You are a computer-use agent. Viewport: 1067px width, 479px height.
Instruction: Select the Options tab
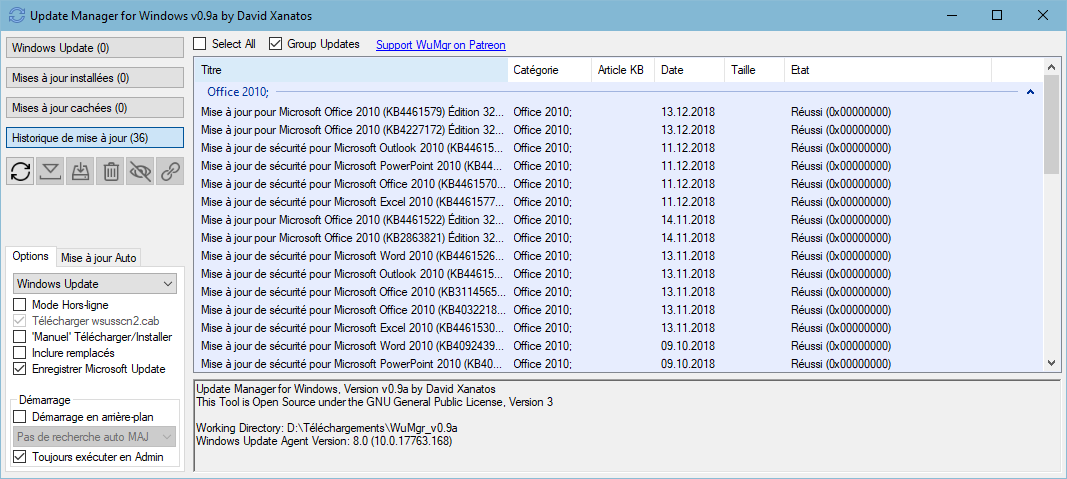click(x=31, y=257)
